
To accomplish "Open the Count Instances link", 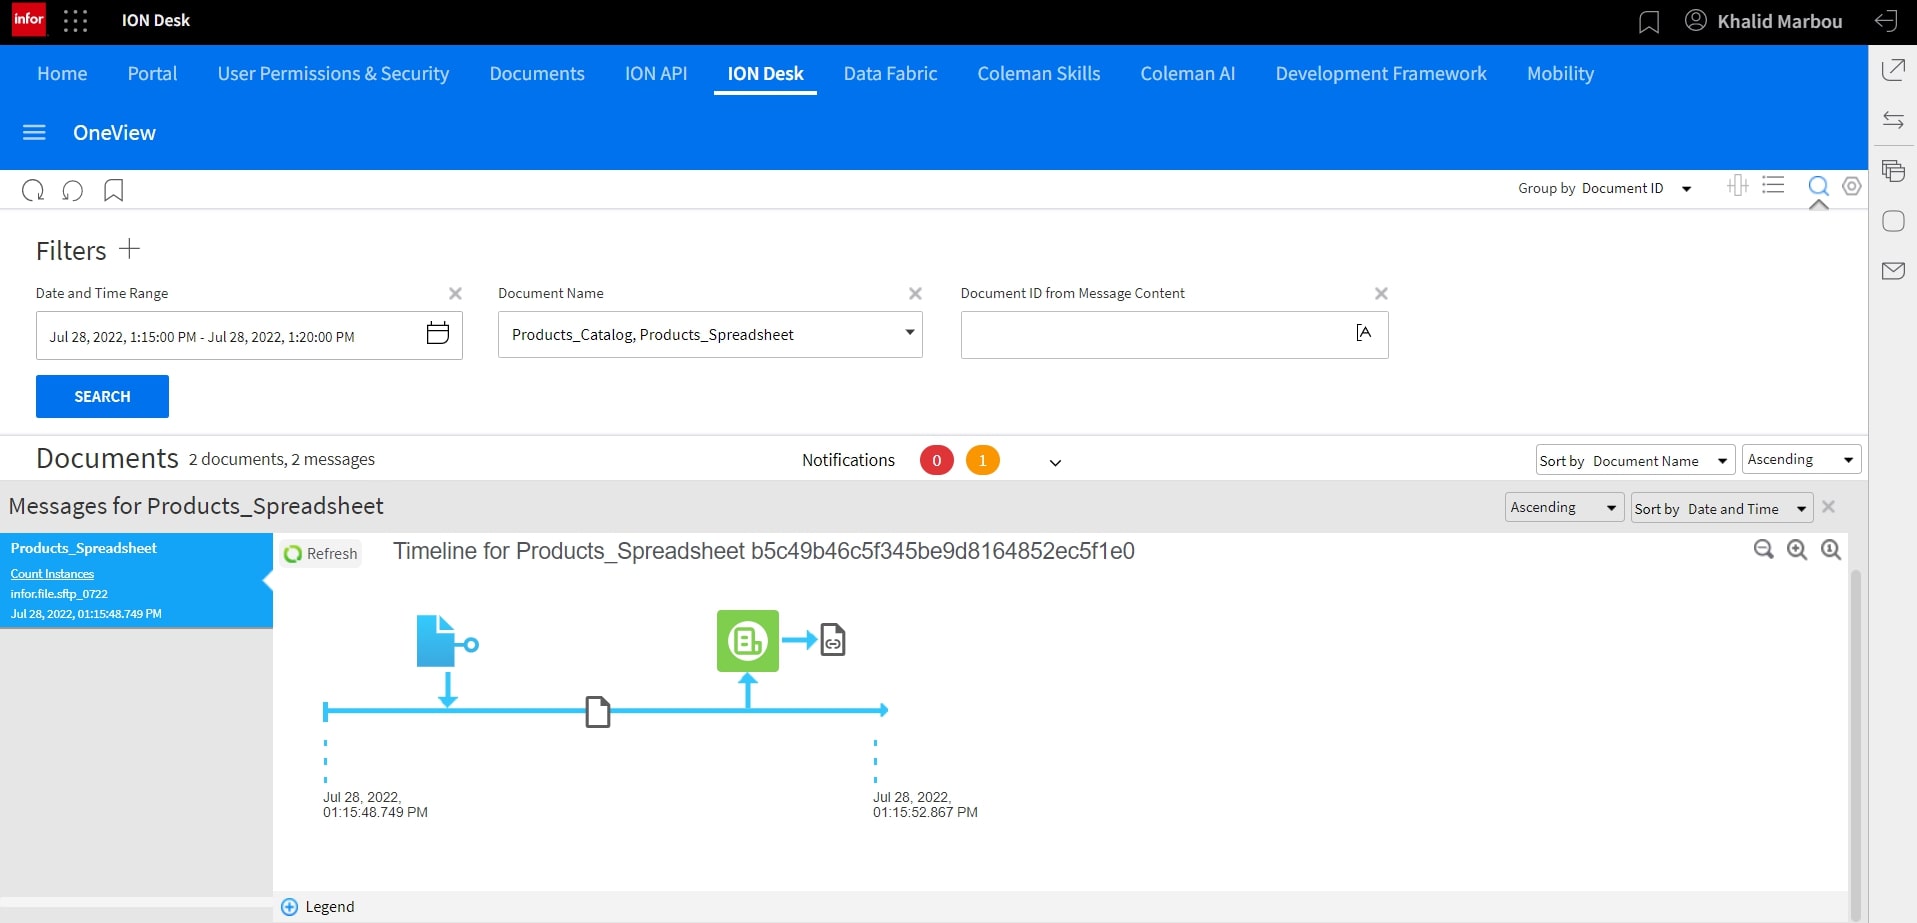I will tap(52, 574).
